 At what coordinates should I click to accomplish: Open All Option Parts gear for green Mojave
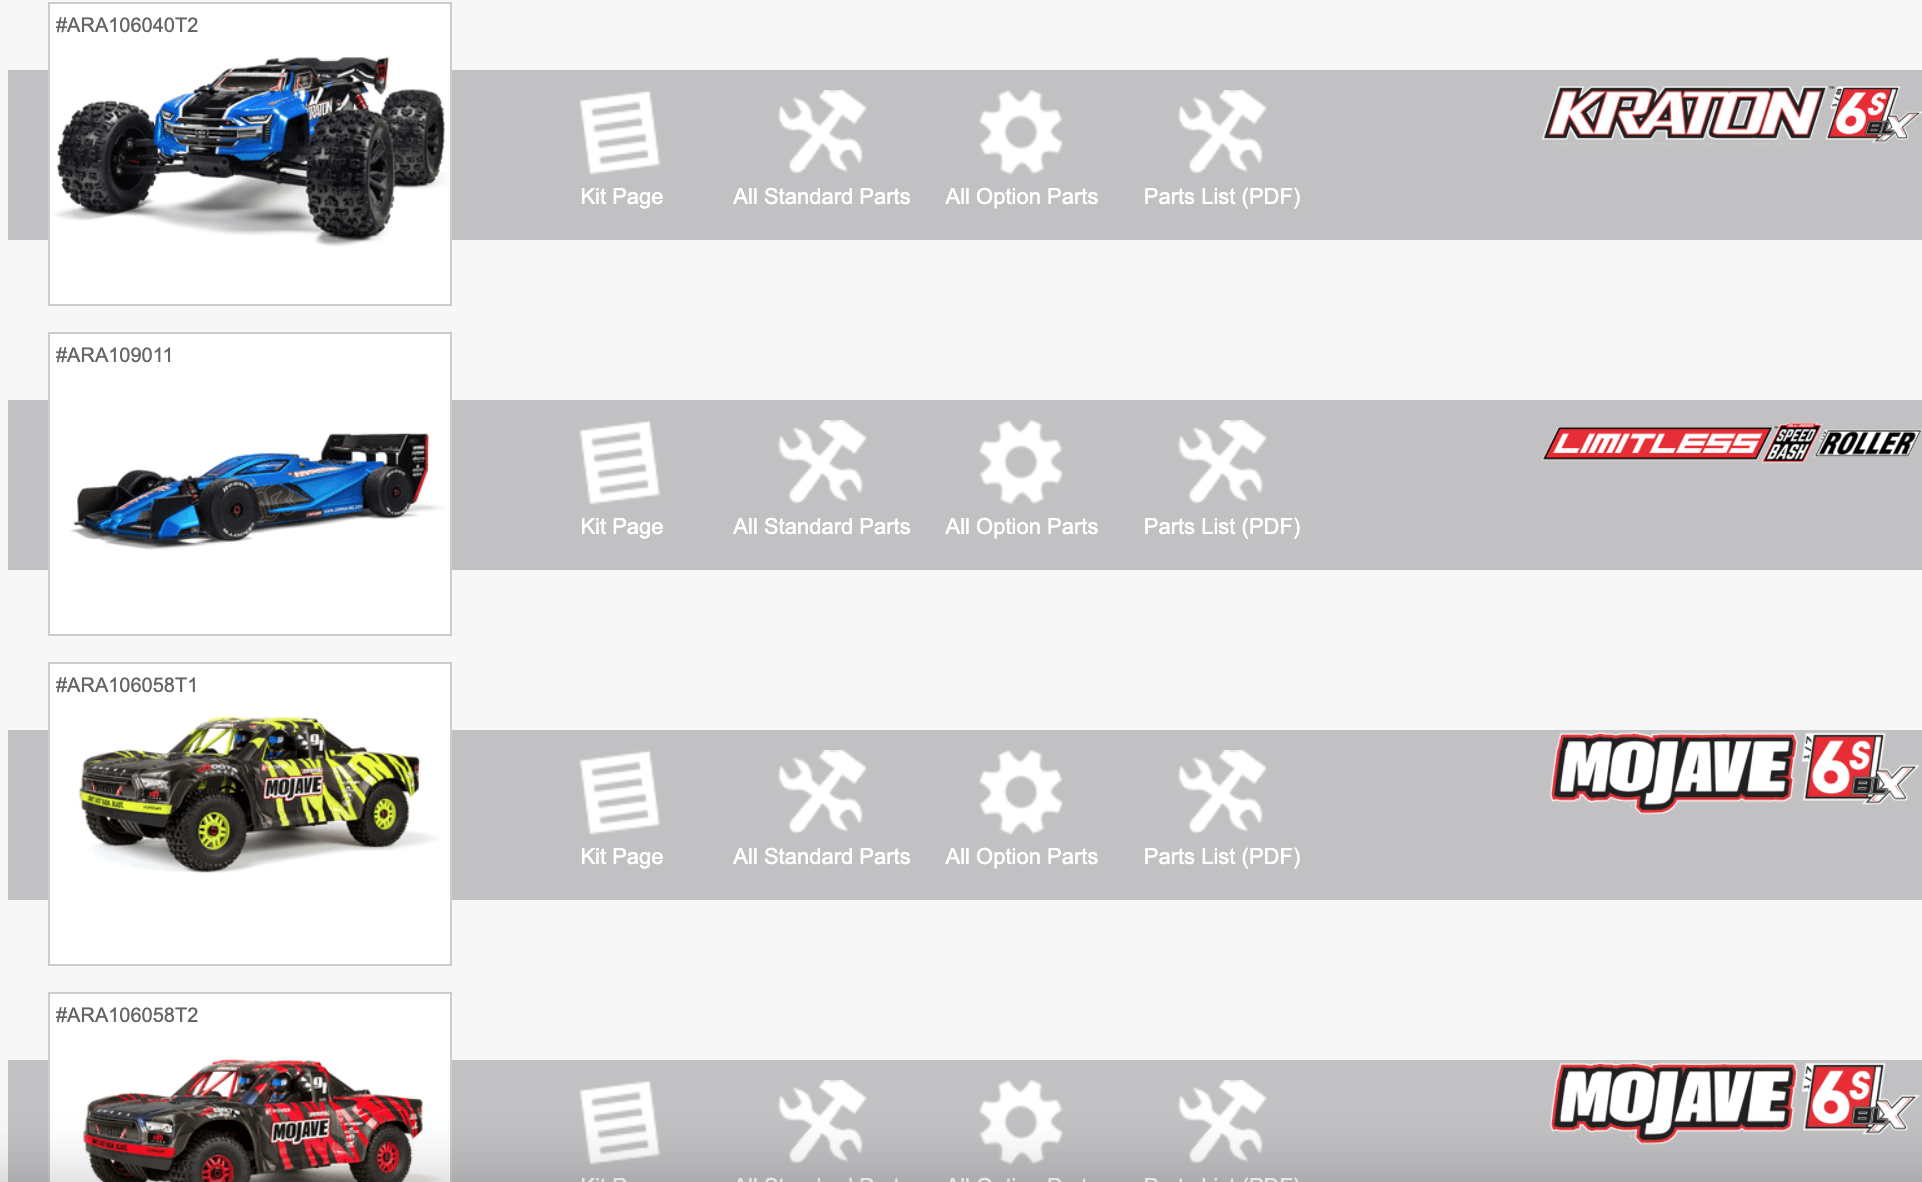click(x=1021, y=792)
